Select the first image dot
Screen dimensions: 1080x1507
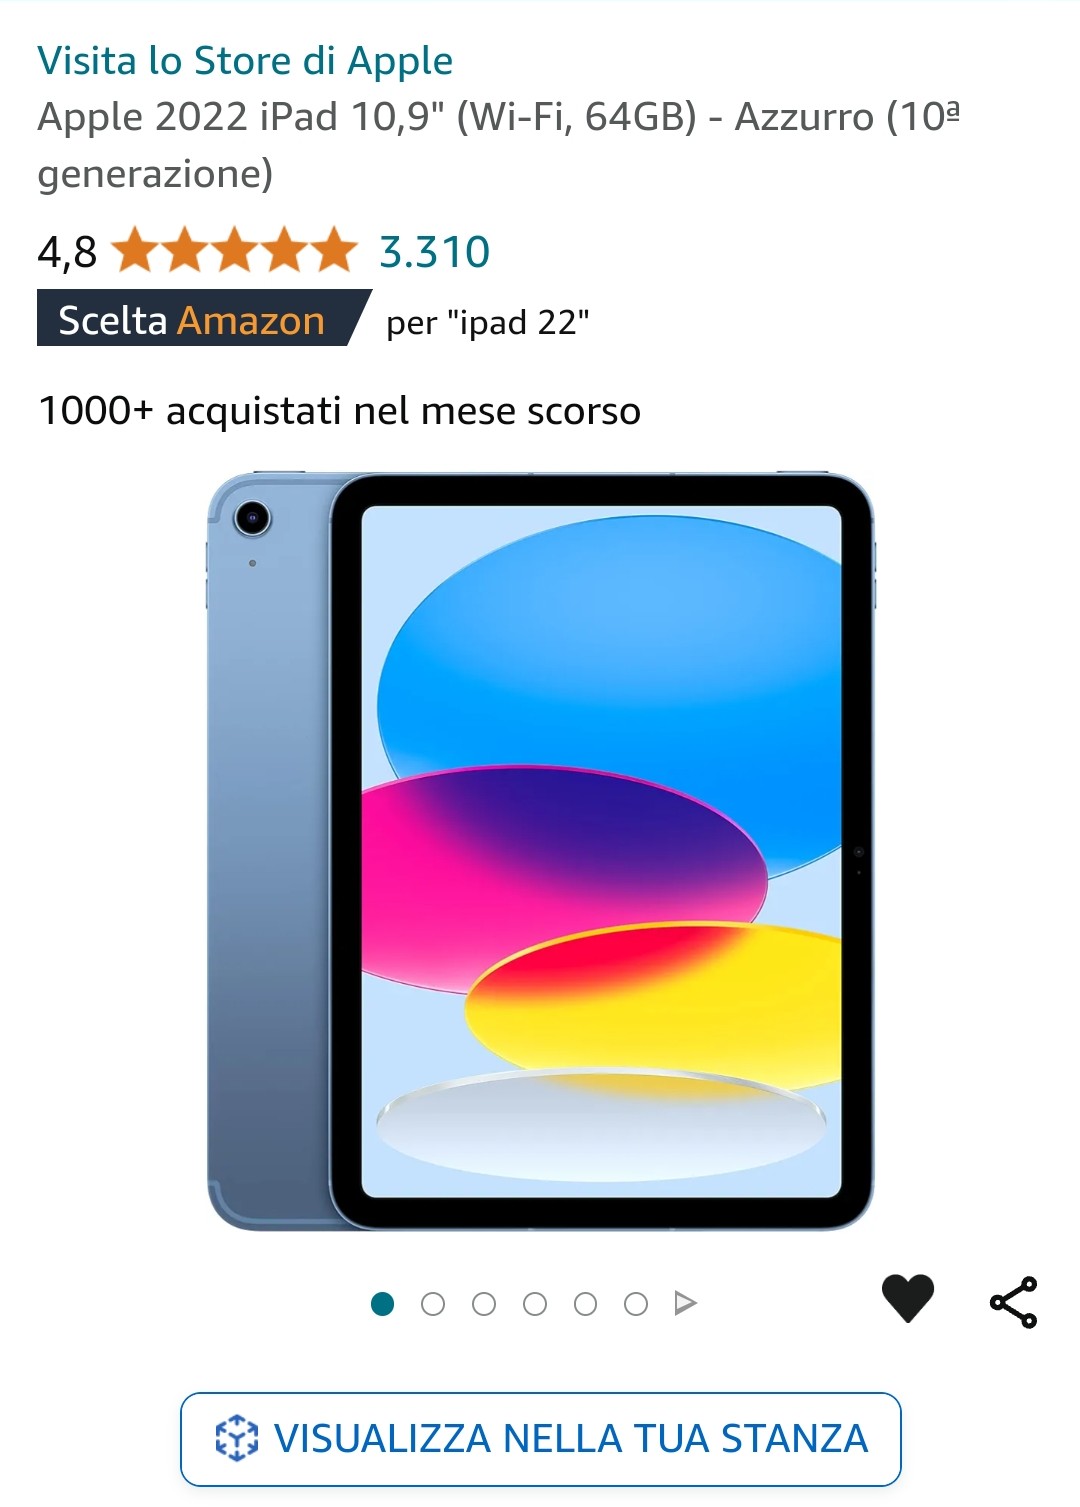(382, 1304)
